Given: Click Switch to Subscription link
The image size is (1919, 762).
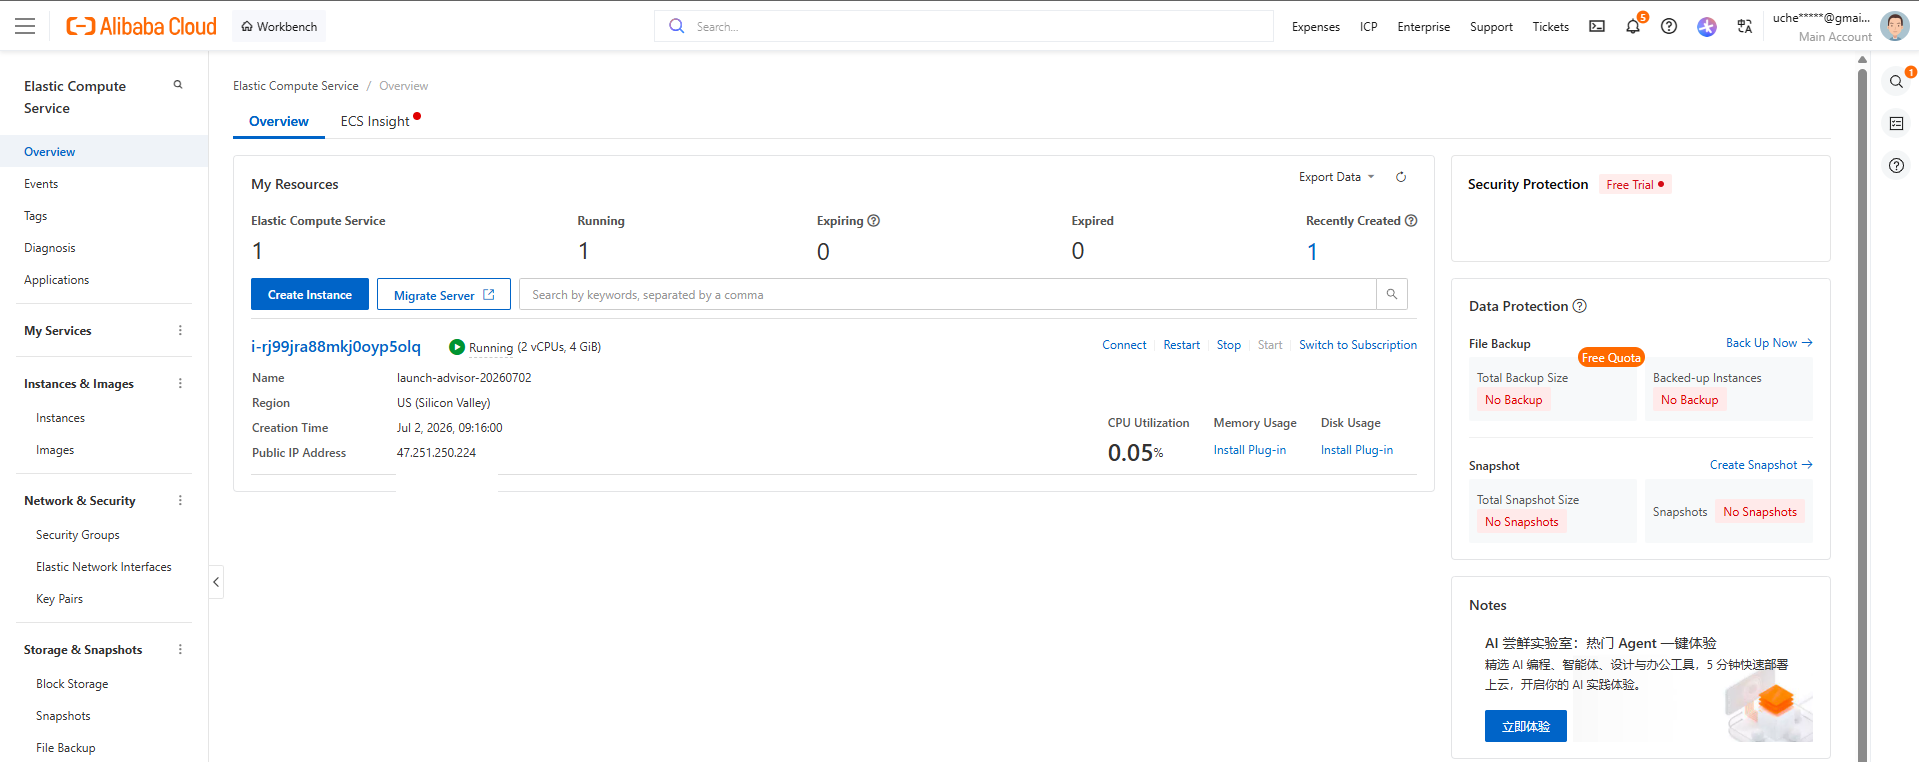Looking at the screenshot, I should pyautogui.click(x=1358, y=345).
